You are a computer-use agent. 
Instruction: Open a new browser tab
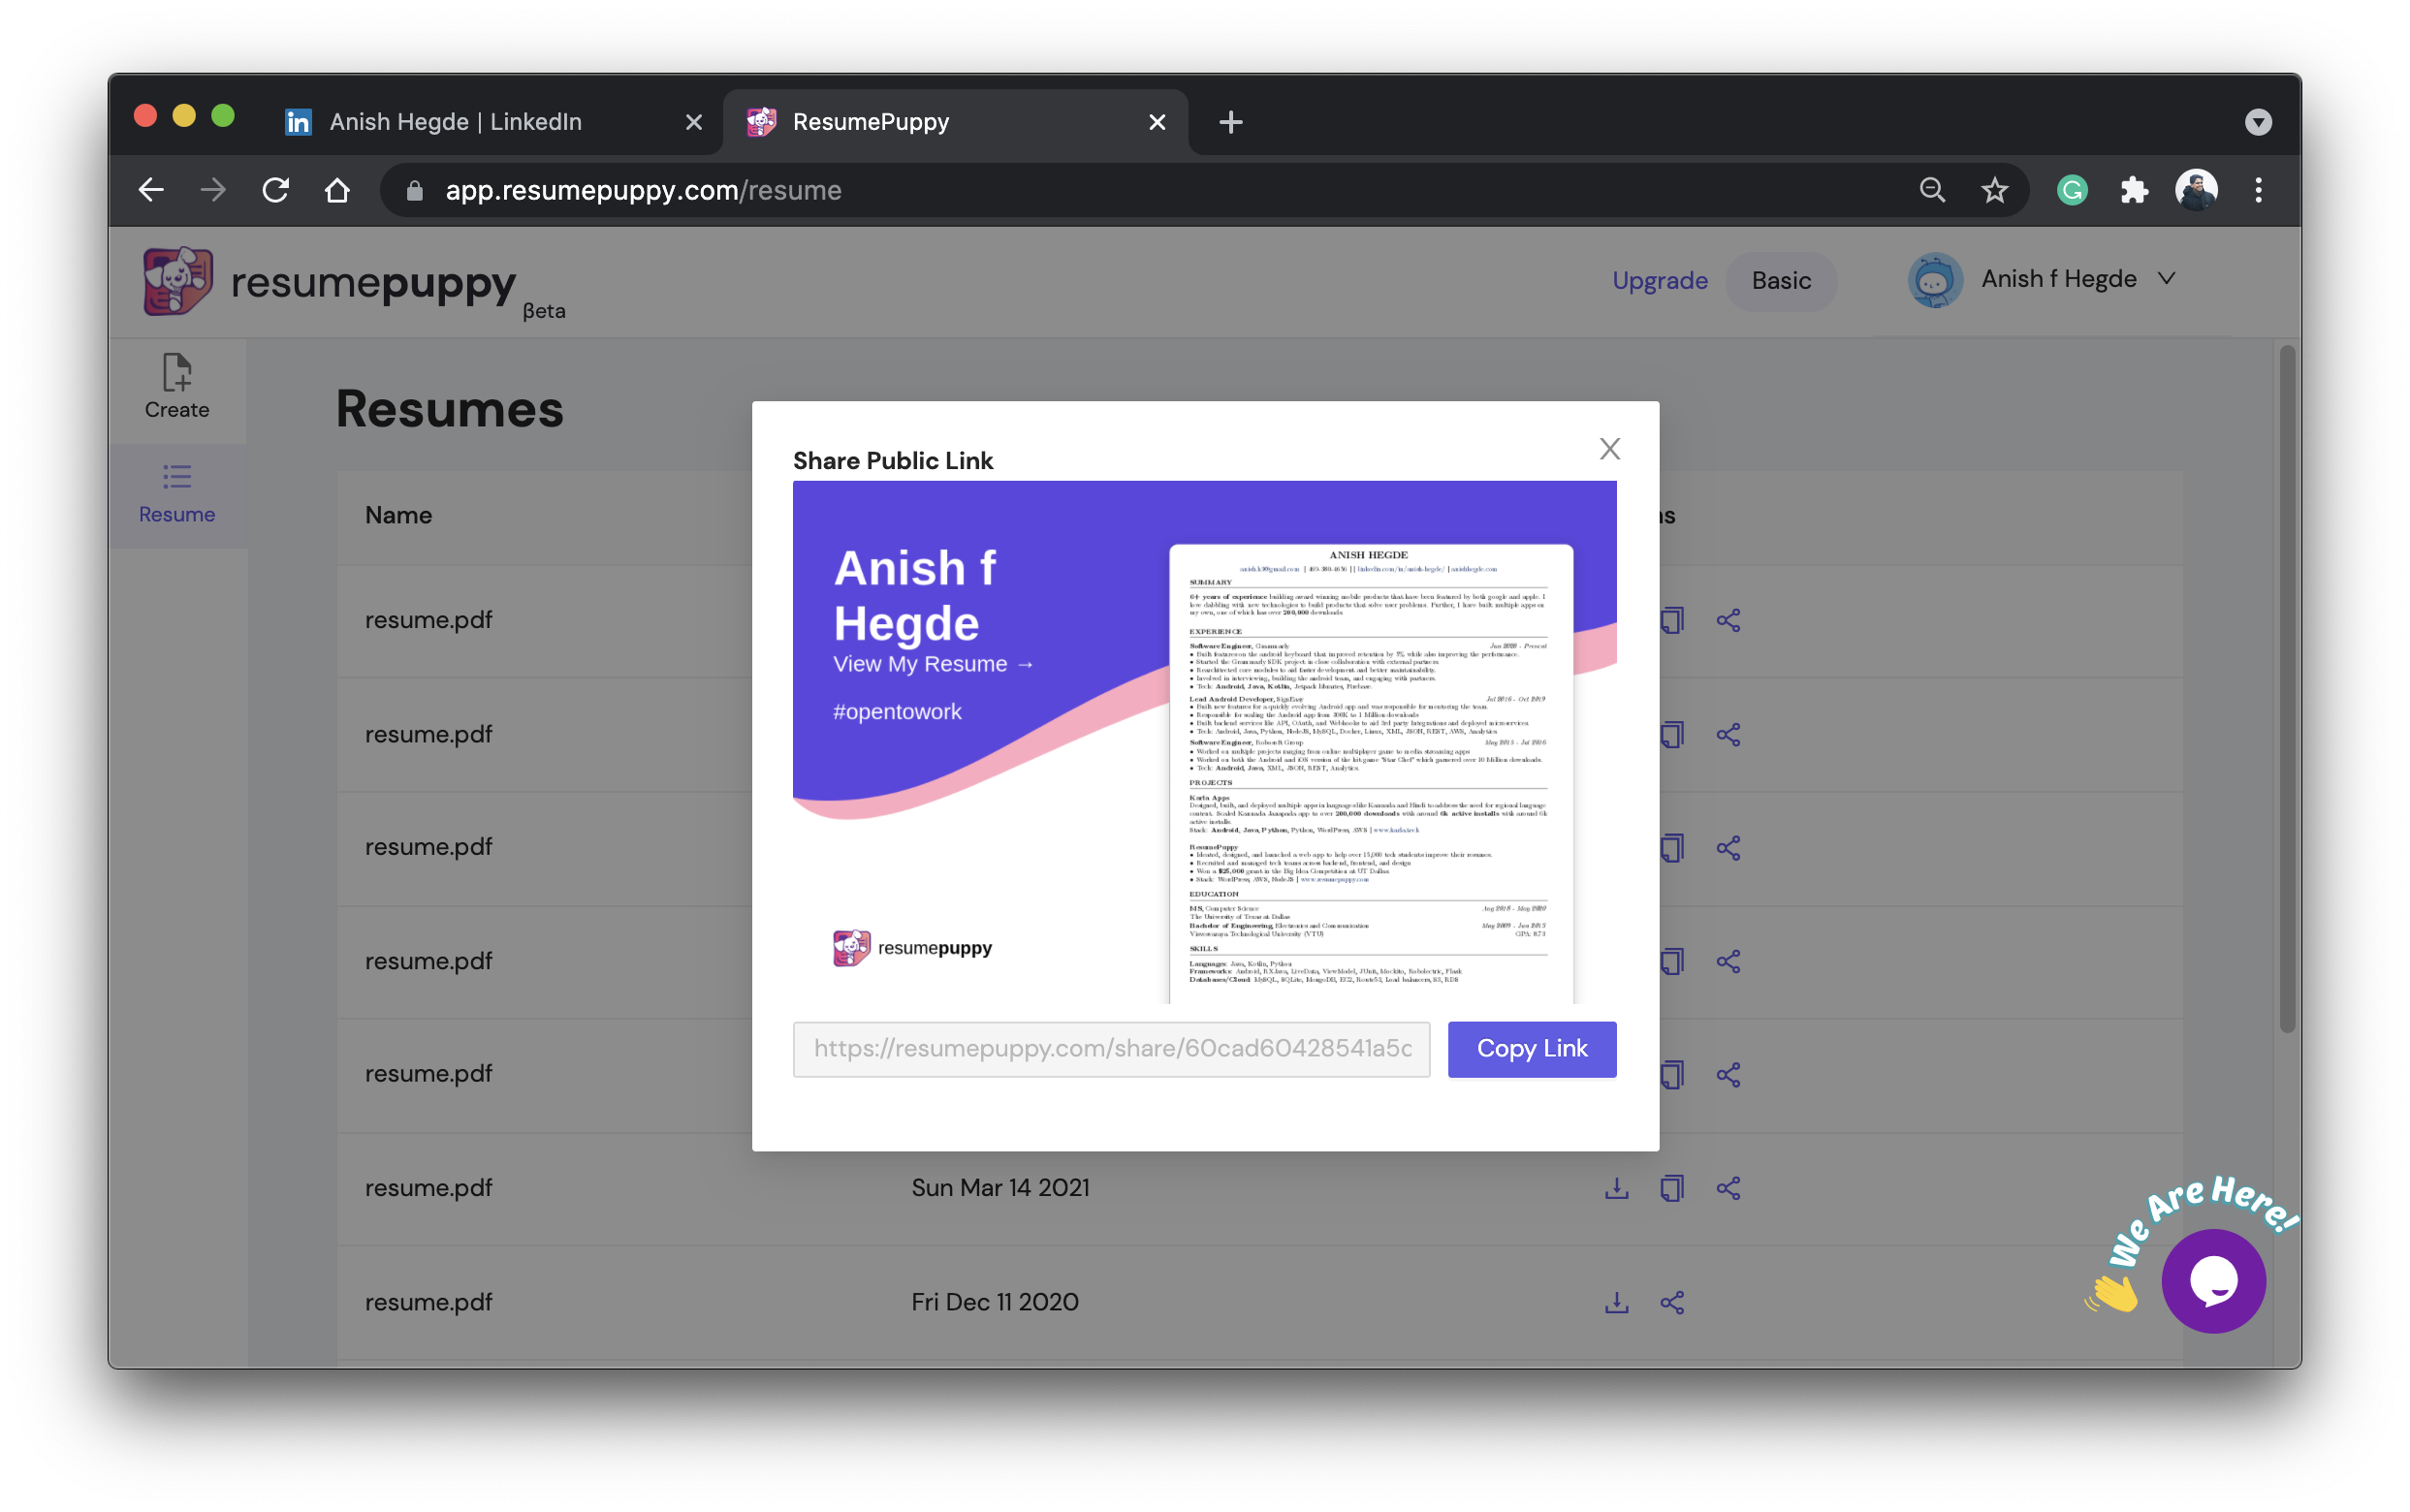[1230, 122]
